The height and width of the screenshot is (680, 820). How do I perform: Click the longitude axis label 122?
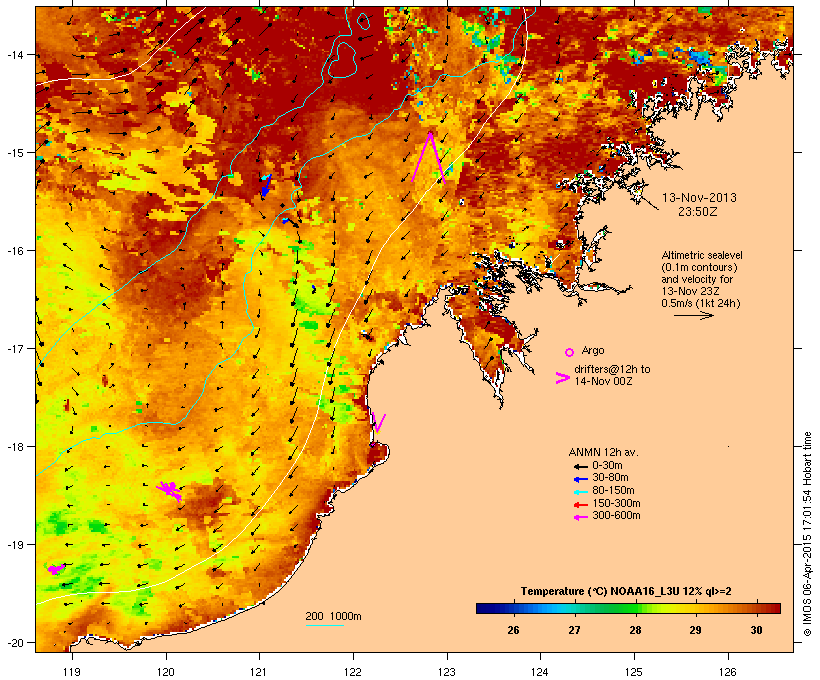[353, 672]
